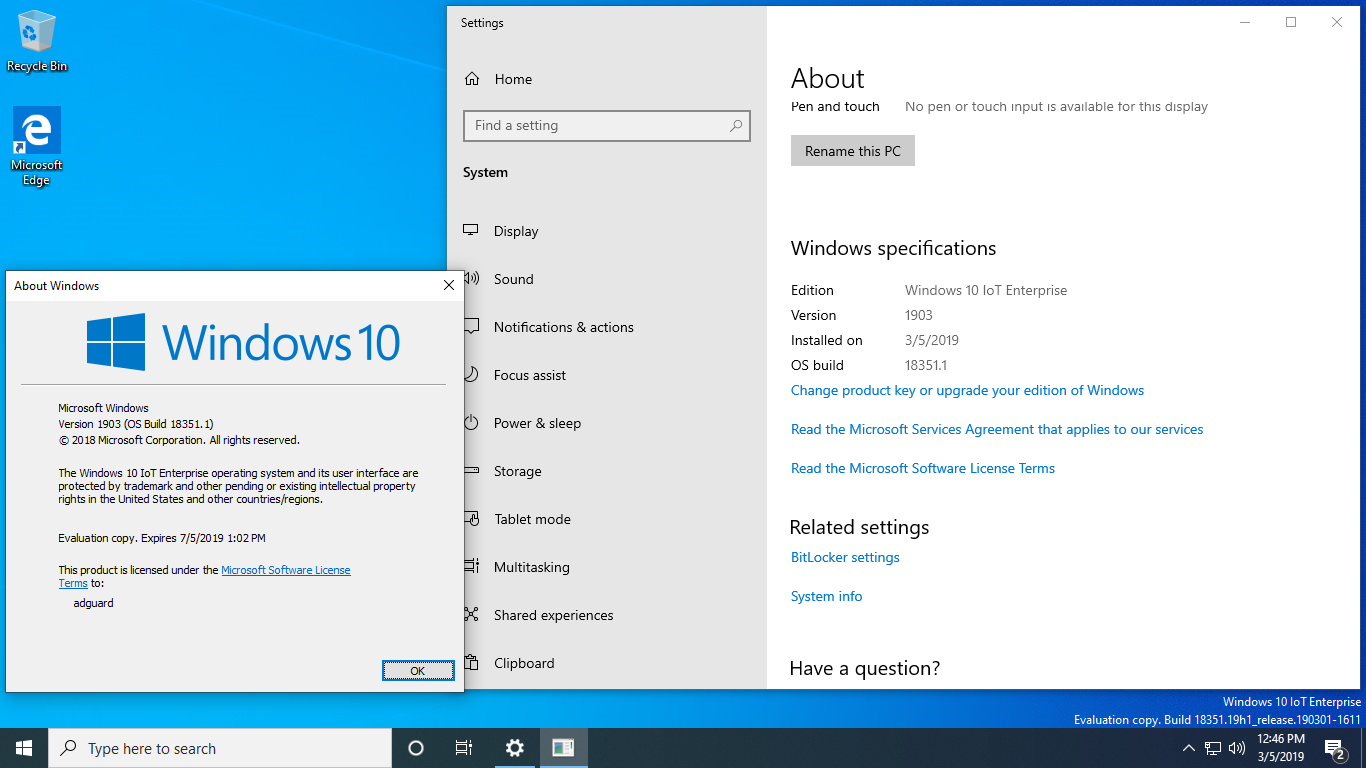
Task: Open the Recycle Bin desktop icon
Action: click(x=37, y=42)
